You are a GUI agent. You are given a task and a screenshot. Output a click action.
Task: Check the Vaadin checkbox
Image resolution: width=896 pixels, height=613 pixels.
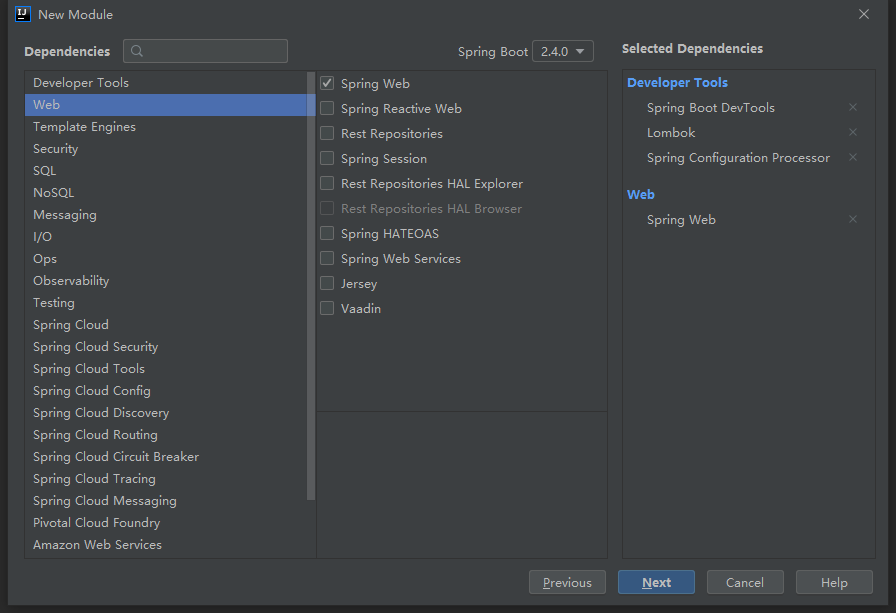(x=325, y=308)
